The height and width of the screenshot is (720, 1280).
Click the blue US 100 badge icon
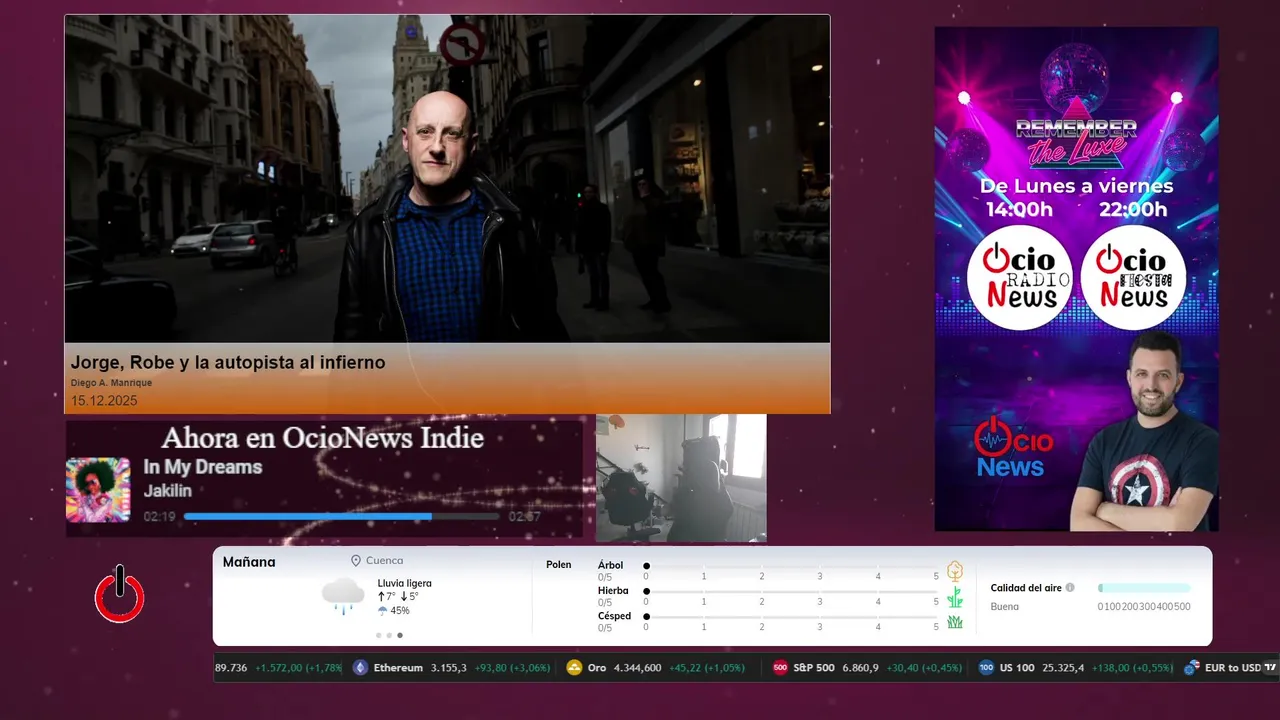986,668
